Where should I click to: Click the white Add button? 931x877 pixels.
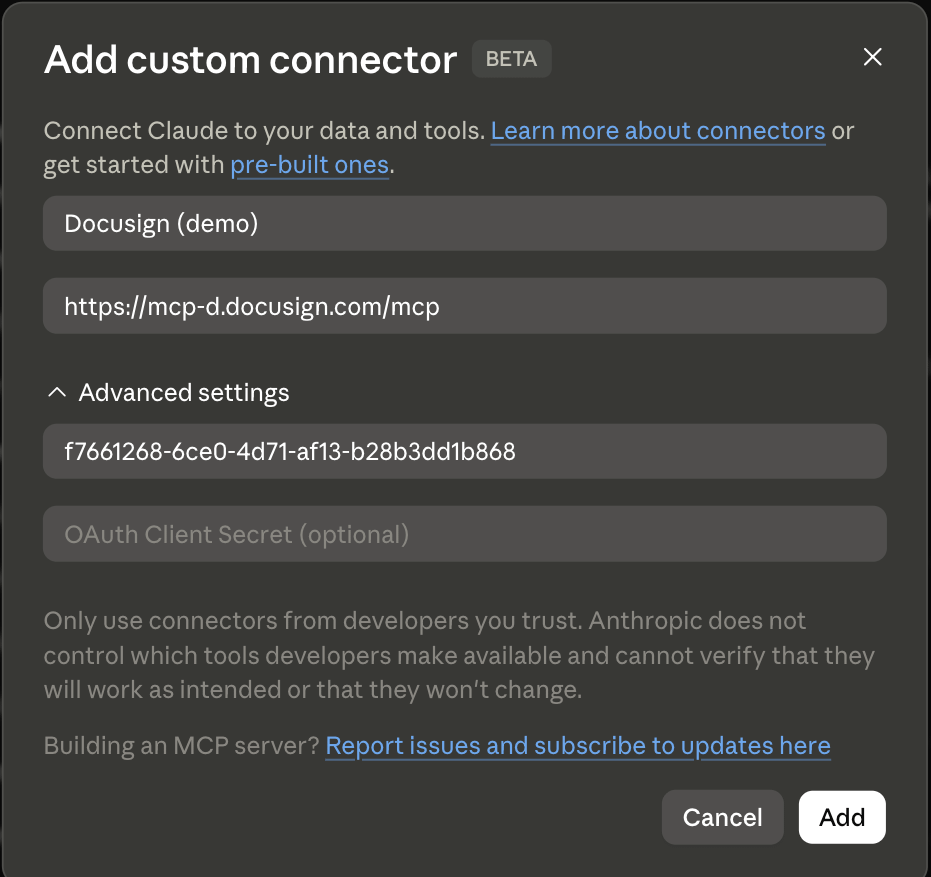[x=842, y=817]
